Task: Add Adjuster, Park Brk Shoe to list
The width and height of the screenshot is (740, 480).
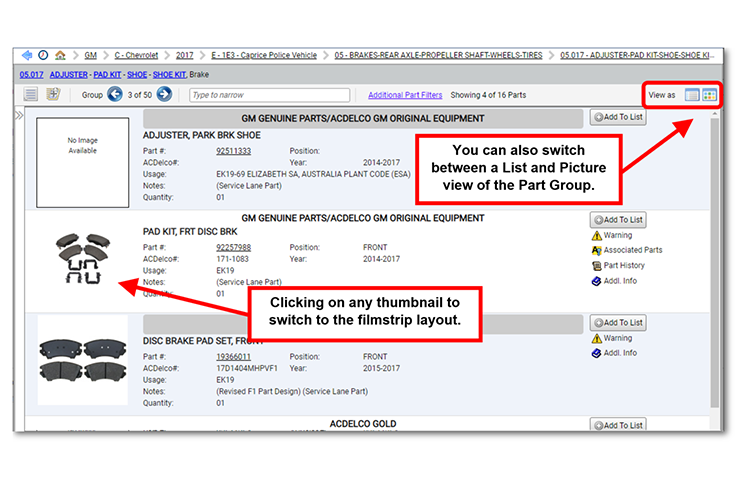Action: click(x=617, y=117)
